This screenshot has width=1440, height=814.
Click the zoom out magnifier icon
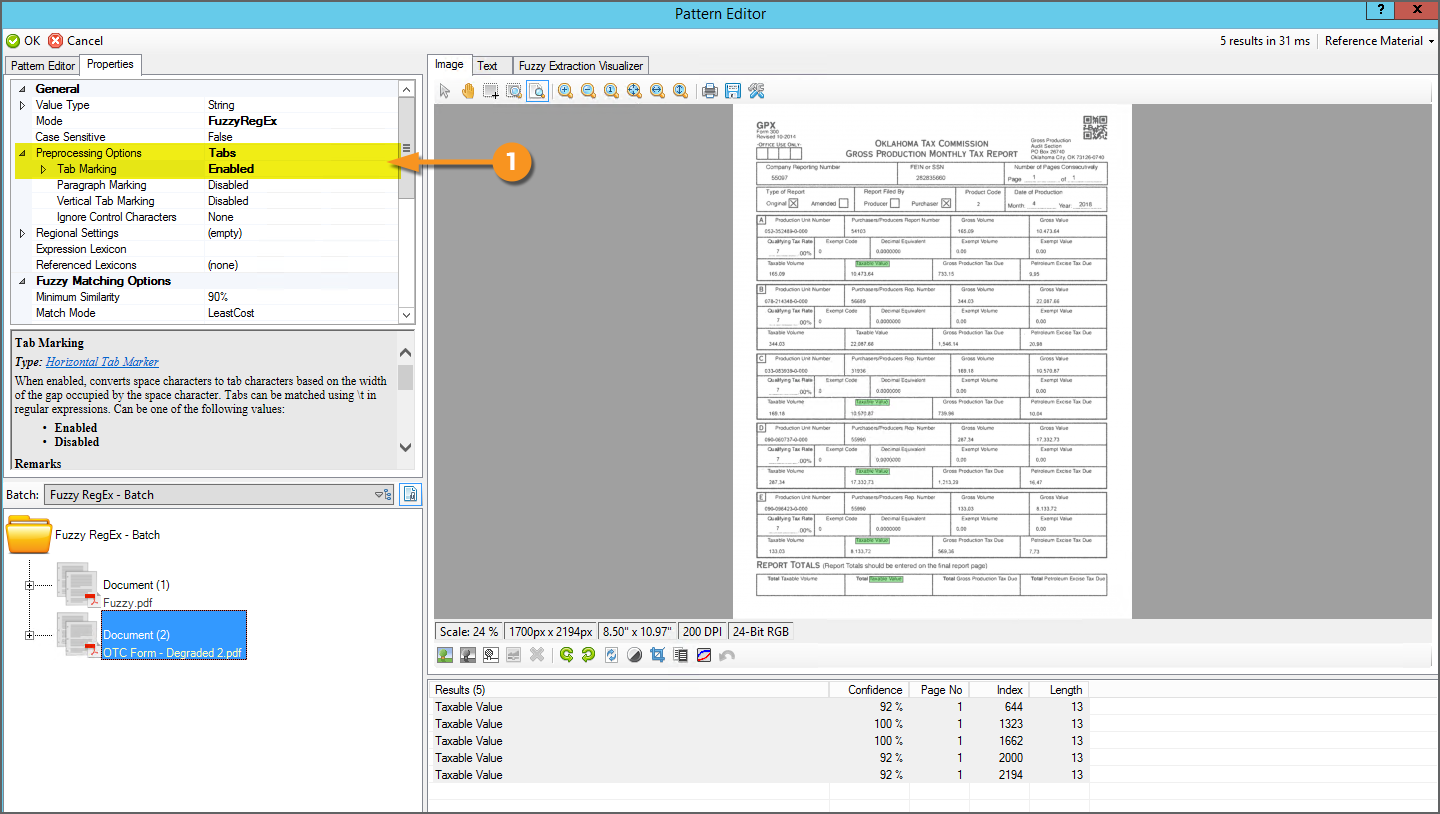pos(588,91)
